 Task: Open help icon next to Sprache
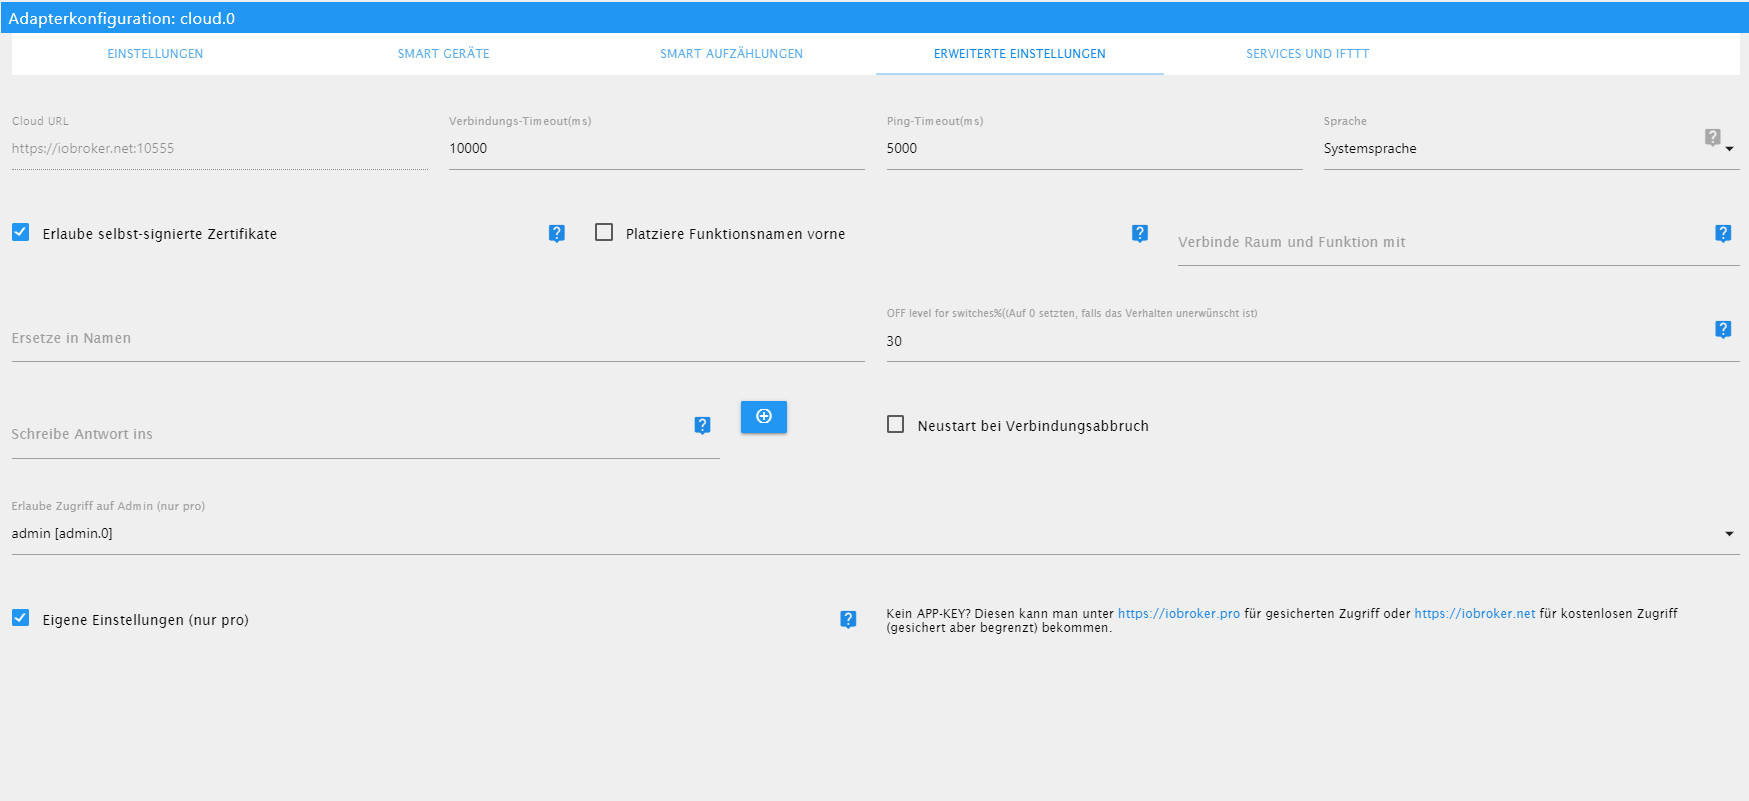tap(1713, 137)
